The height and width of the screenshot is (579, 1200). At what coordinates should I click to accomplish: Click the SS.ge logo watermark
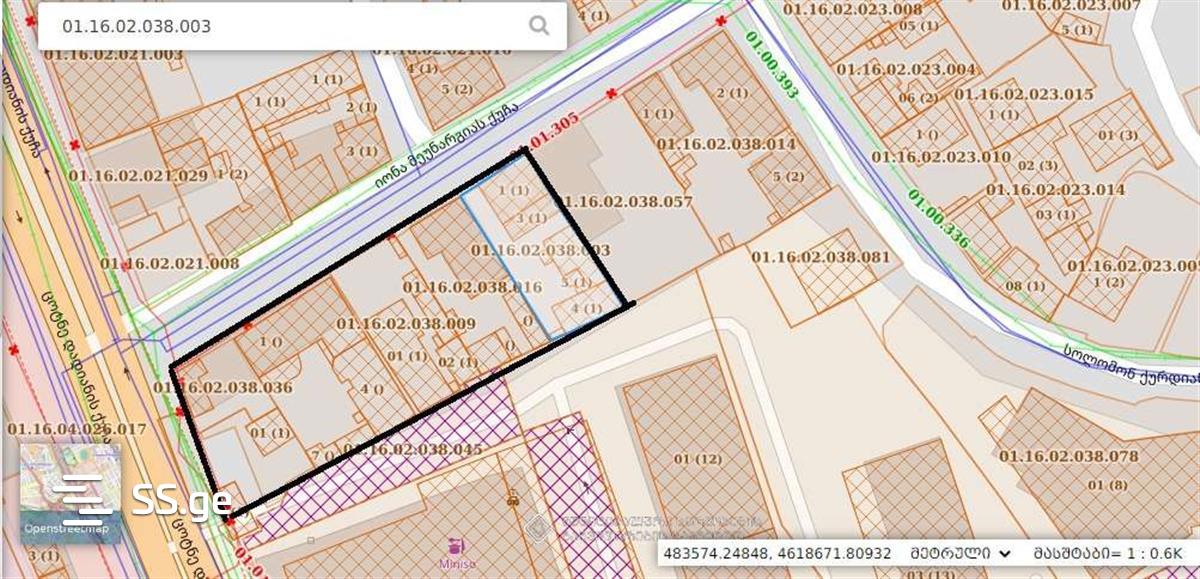[182, 499]
